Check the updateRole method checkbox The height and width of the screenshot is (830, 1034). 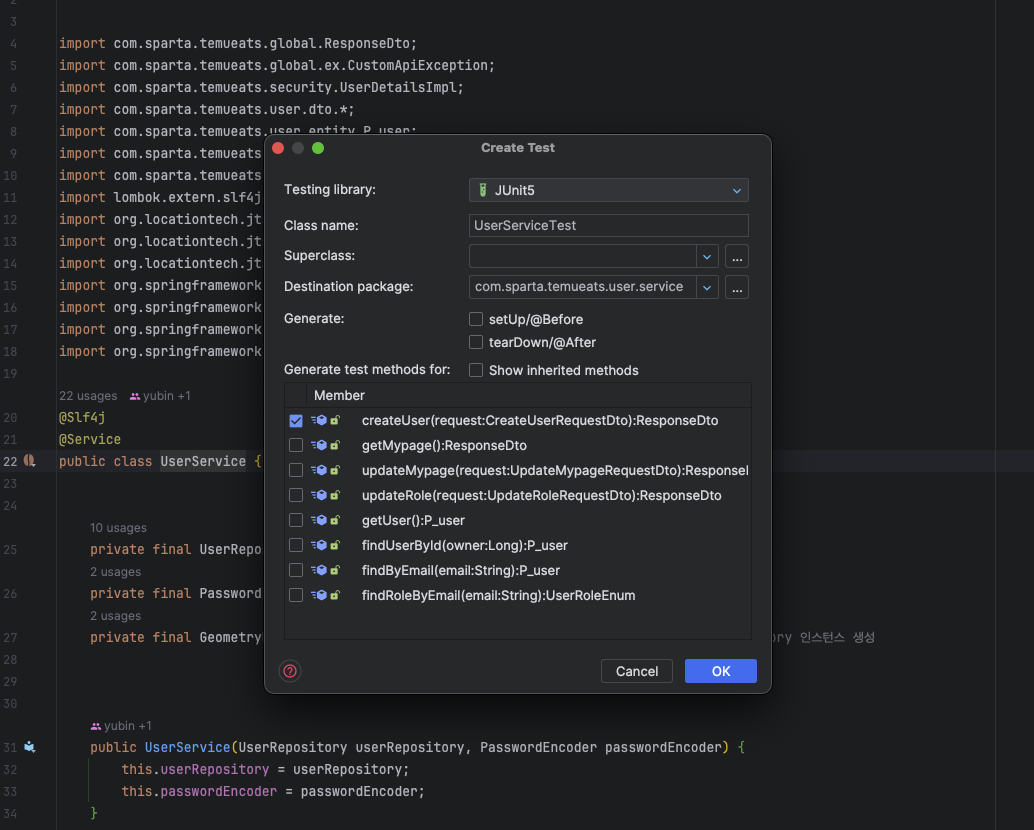[x=296, y=495]
